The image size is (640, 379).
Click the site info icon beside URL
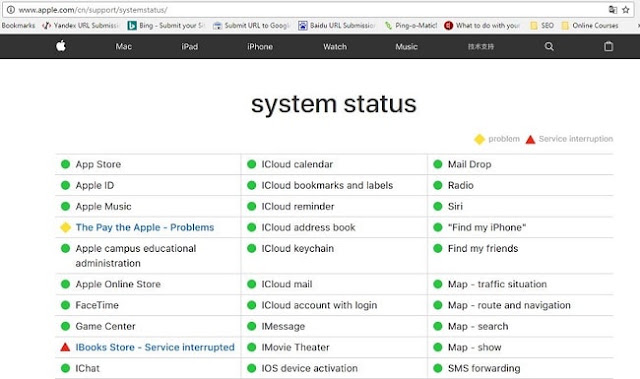(x=11, y=10)
